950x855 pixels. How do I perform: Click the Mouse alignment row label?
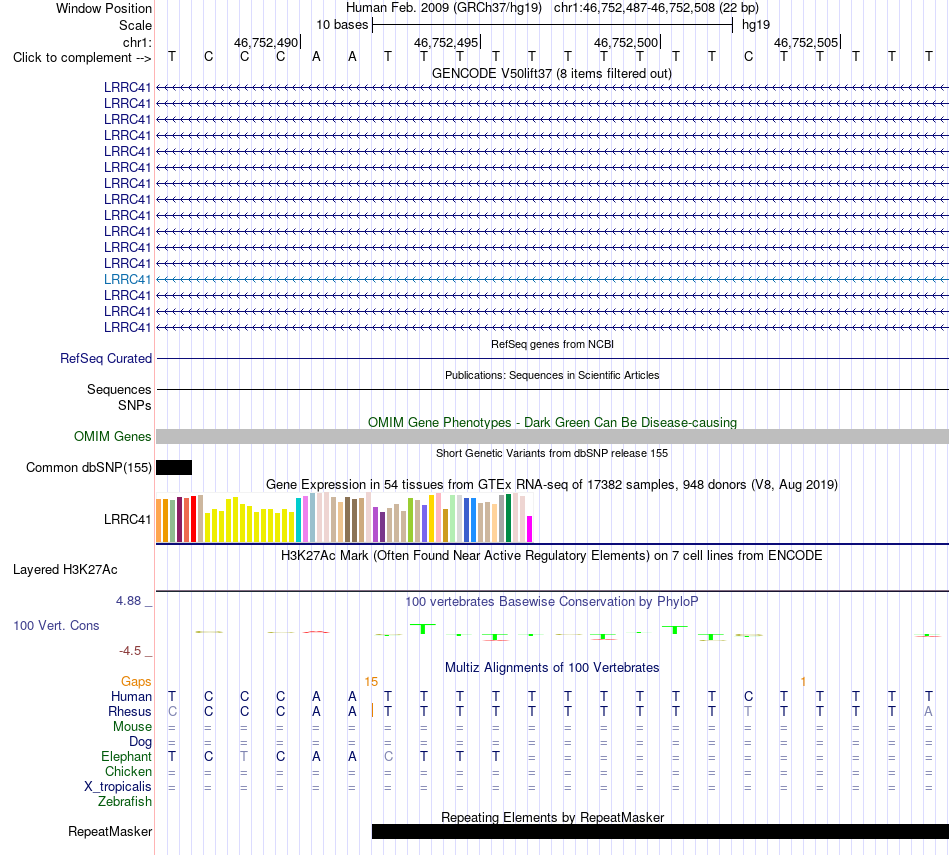(x=133, y=727)
